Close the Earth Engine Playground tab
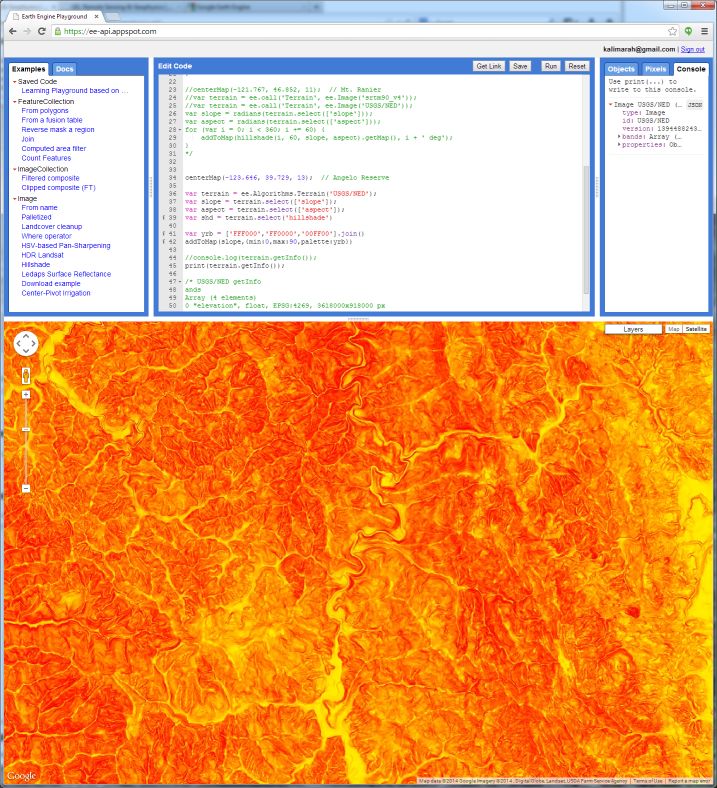The height and width of the screenshot is (788, 717). [96, 16]
